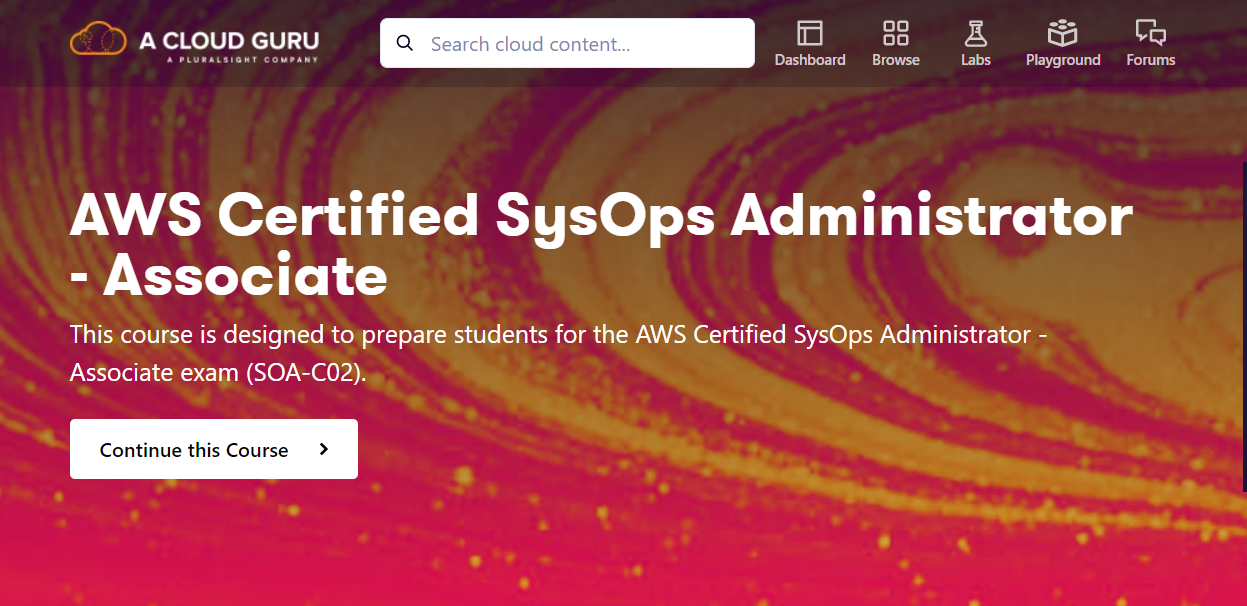Open the Playground cube icon

point(1063,33)
